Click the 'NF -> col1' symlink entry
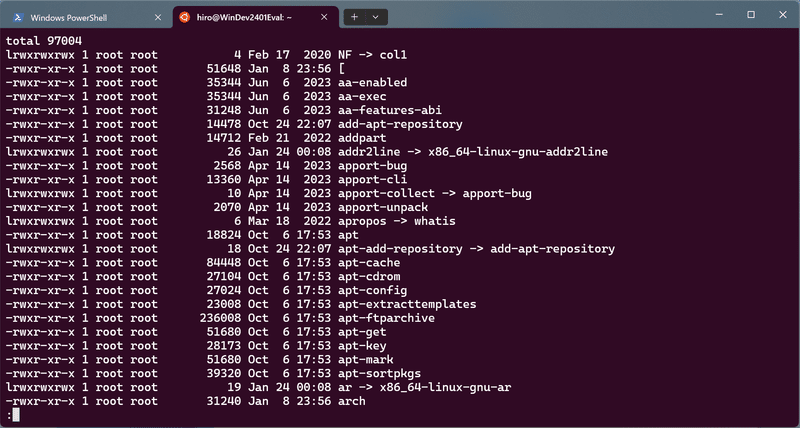Screen dimensions: 800x428 372,55
